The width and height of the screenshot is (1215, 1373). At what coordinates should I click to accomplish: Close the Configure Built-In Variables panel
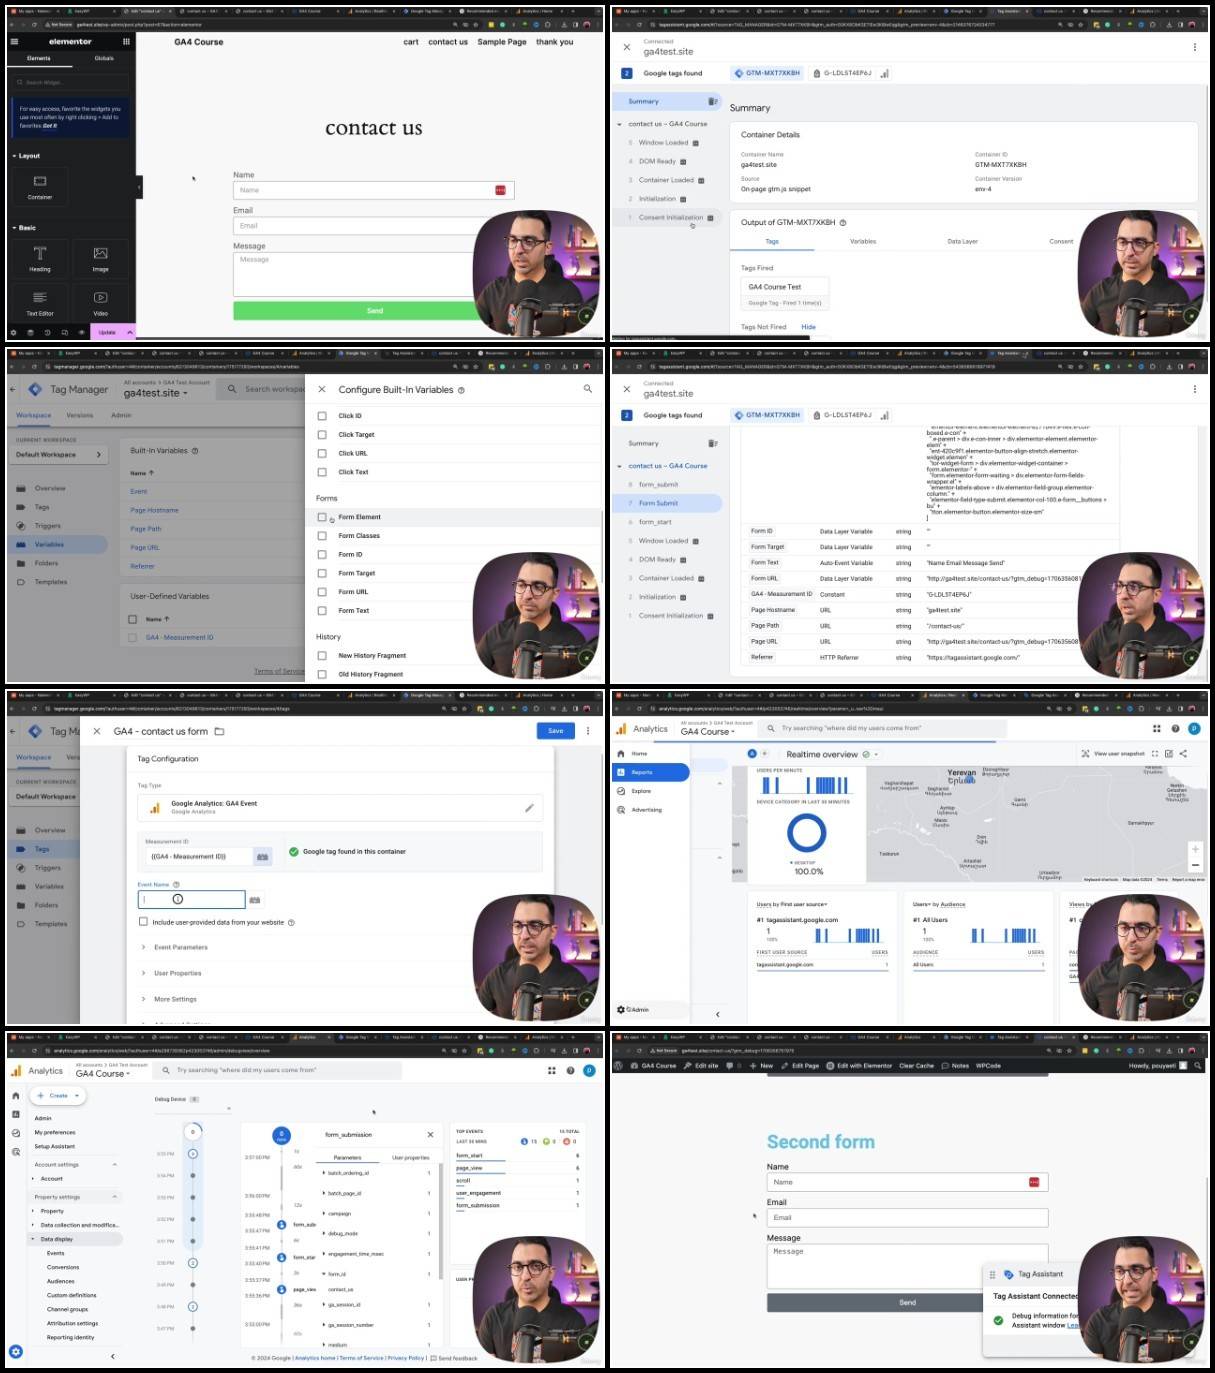click(322, 389)
